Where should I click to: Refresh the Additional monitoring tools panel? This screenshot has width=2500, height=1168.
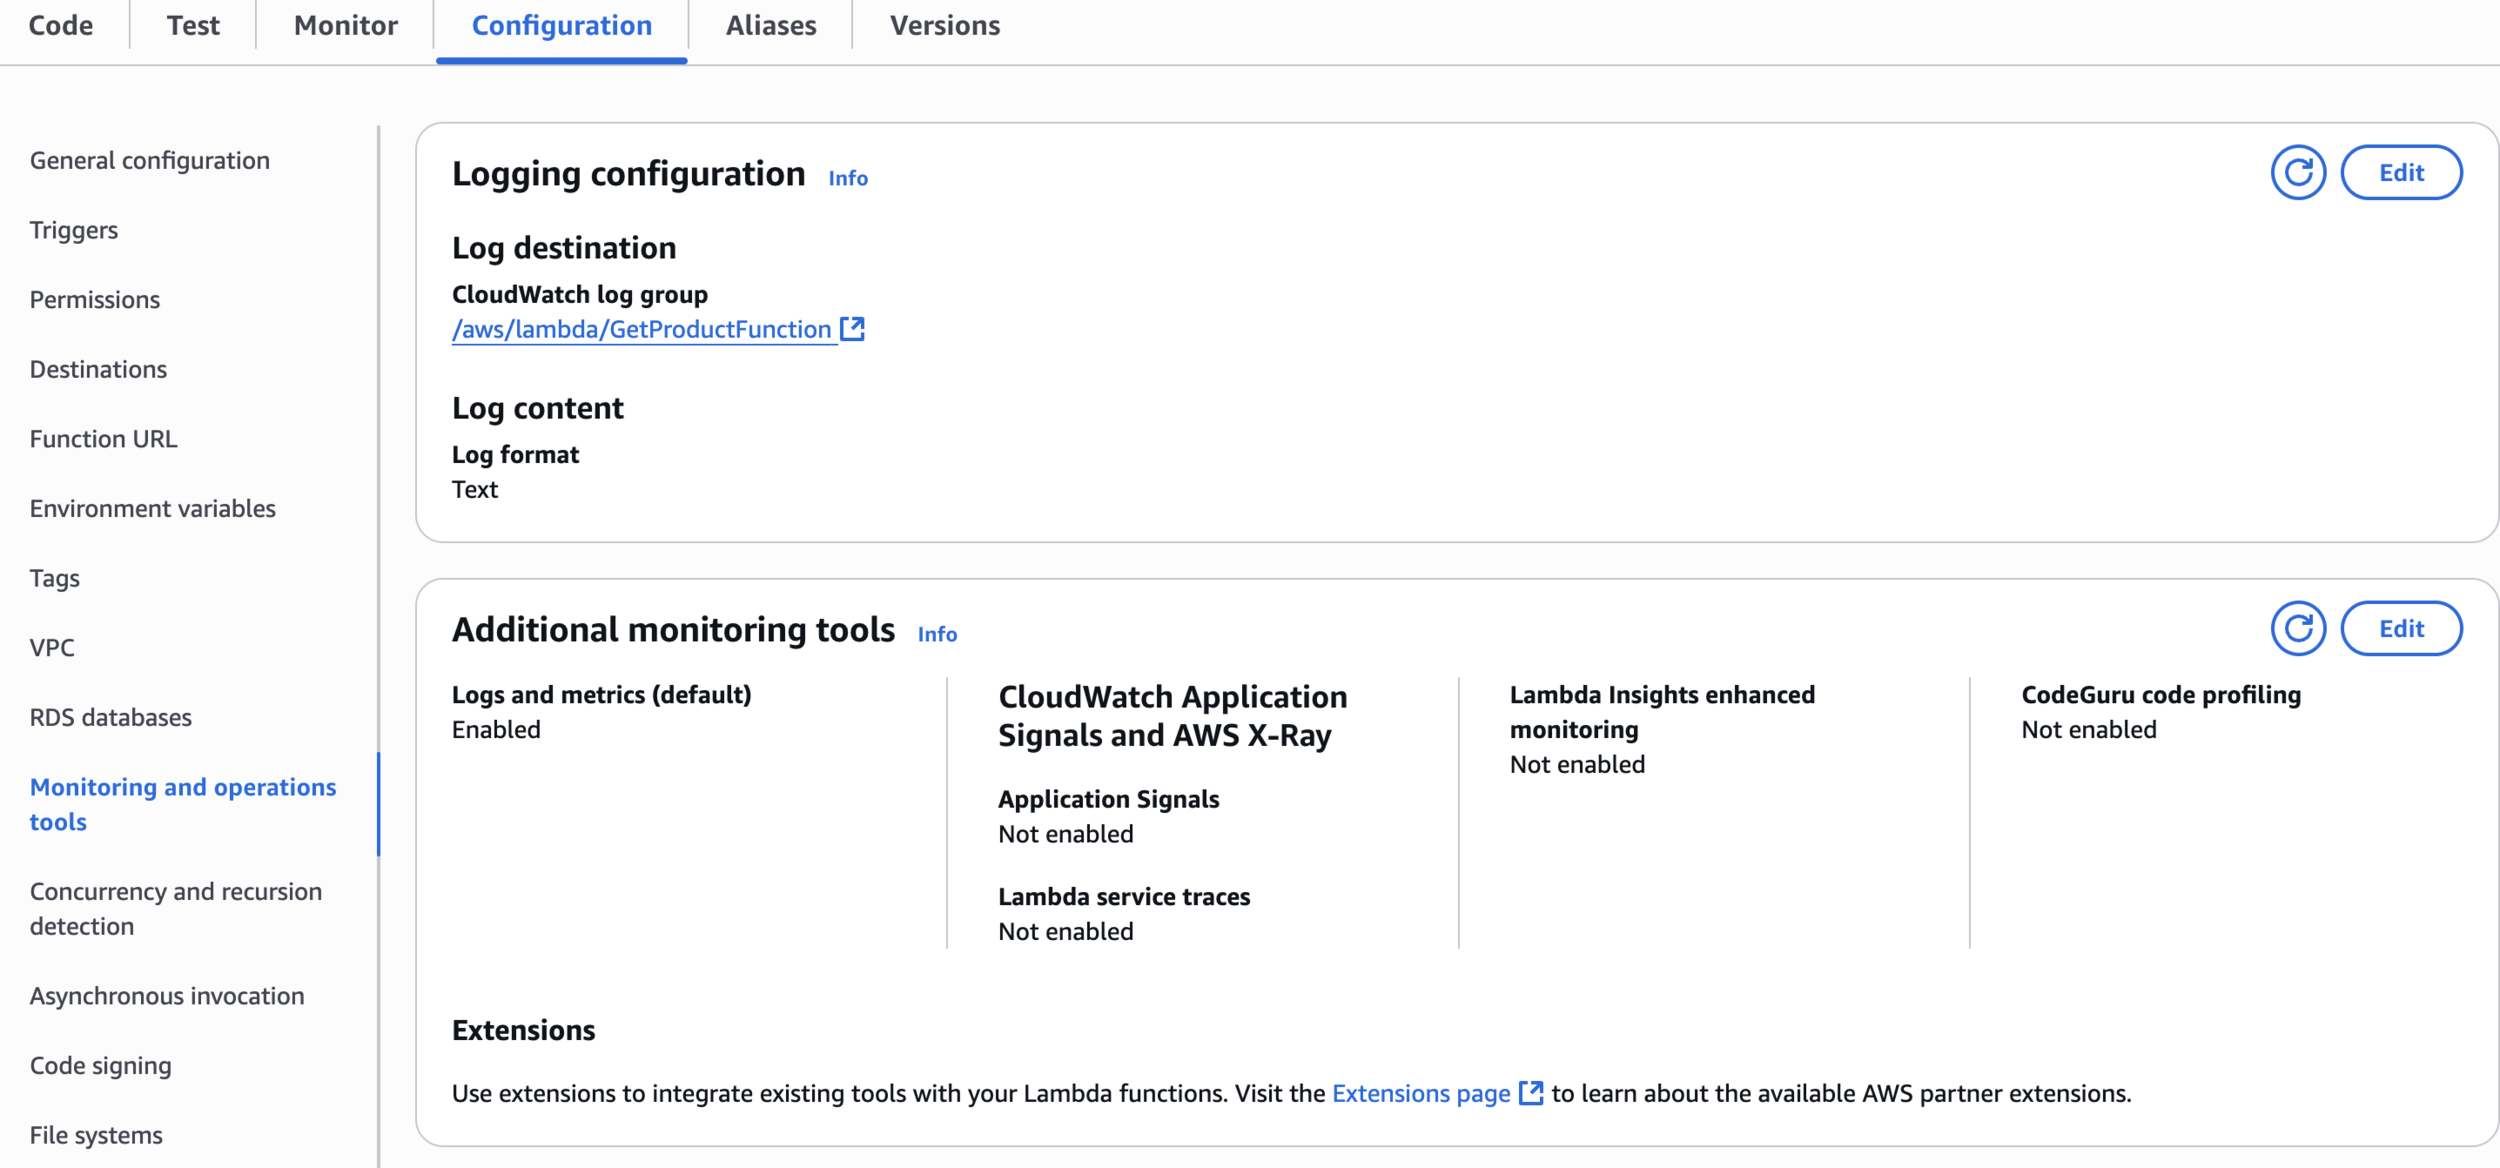[x=2297, y=629]
